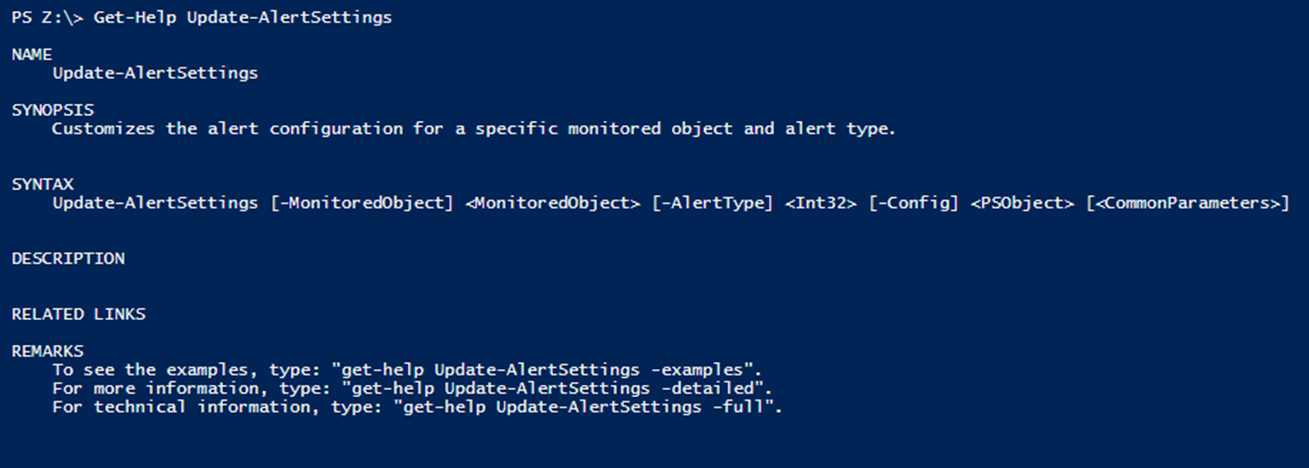Click the PS Z:\> prompt text

click(46, 19)
